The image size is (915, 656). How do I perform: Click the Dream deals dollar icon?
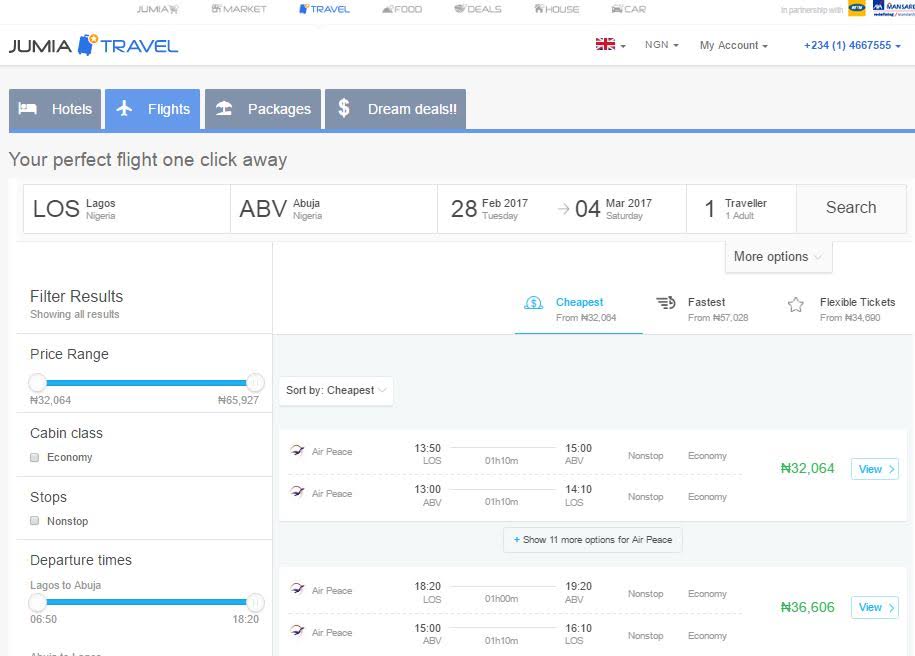coord(344,108)
